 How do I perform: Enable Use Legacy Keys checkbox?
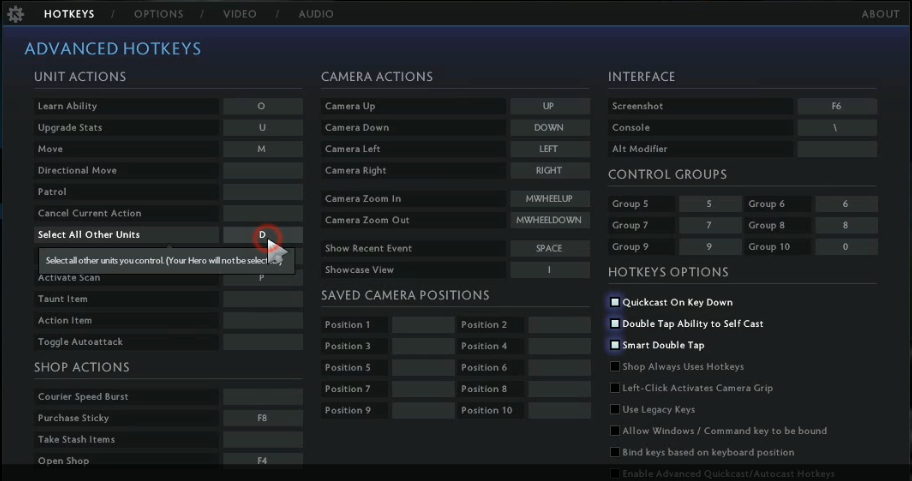coord(615,409)
